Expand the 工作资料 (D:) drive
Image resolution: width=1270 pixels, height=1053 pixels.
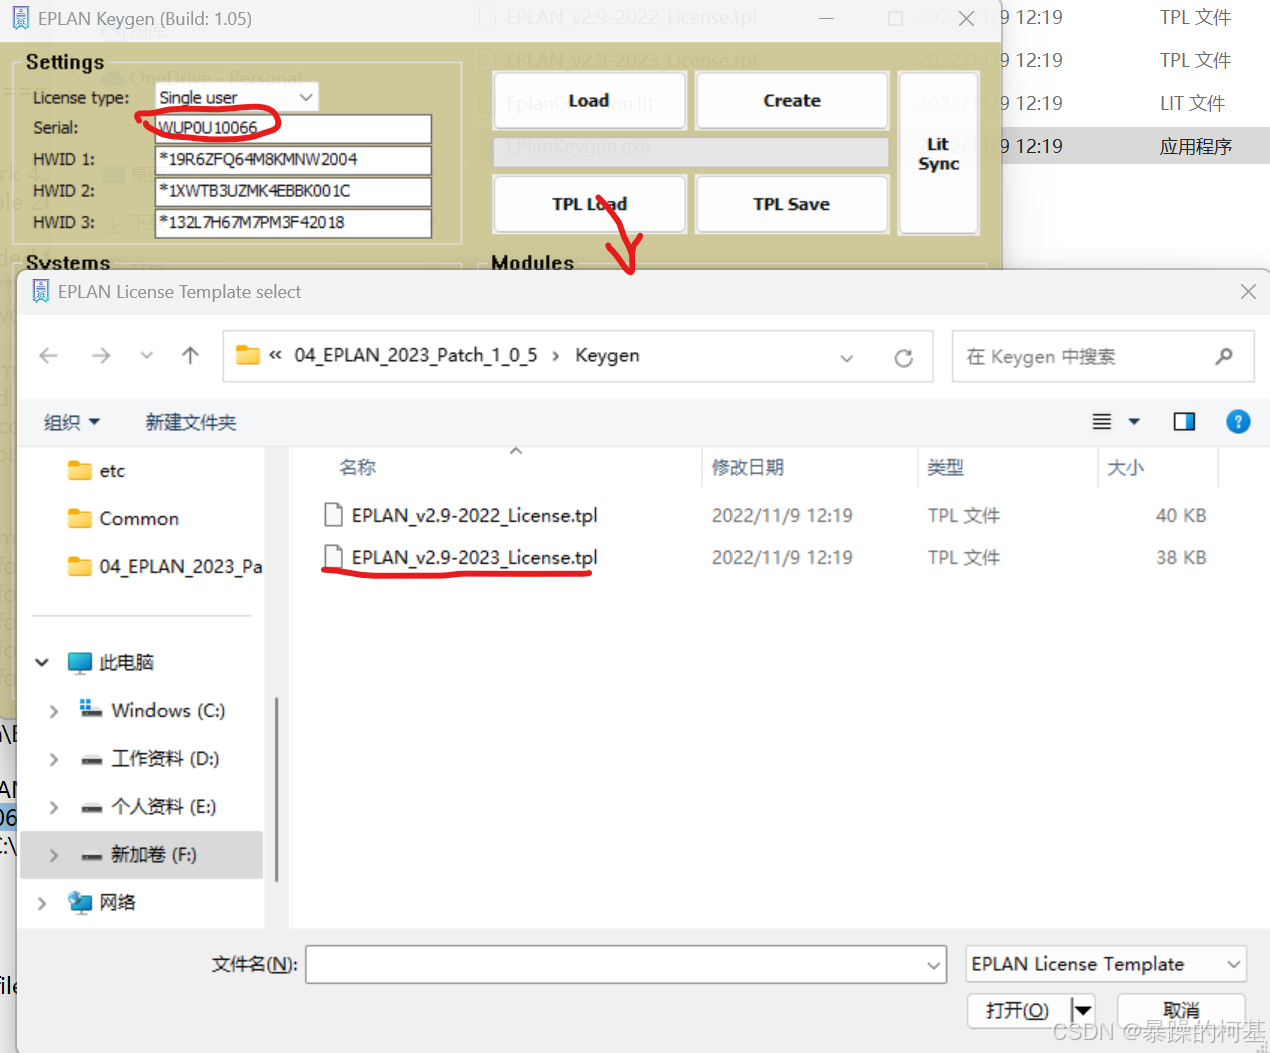(54, 759)
